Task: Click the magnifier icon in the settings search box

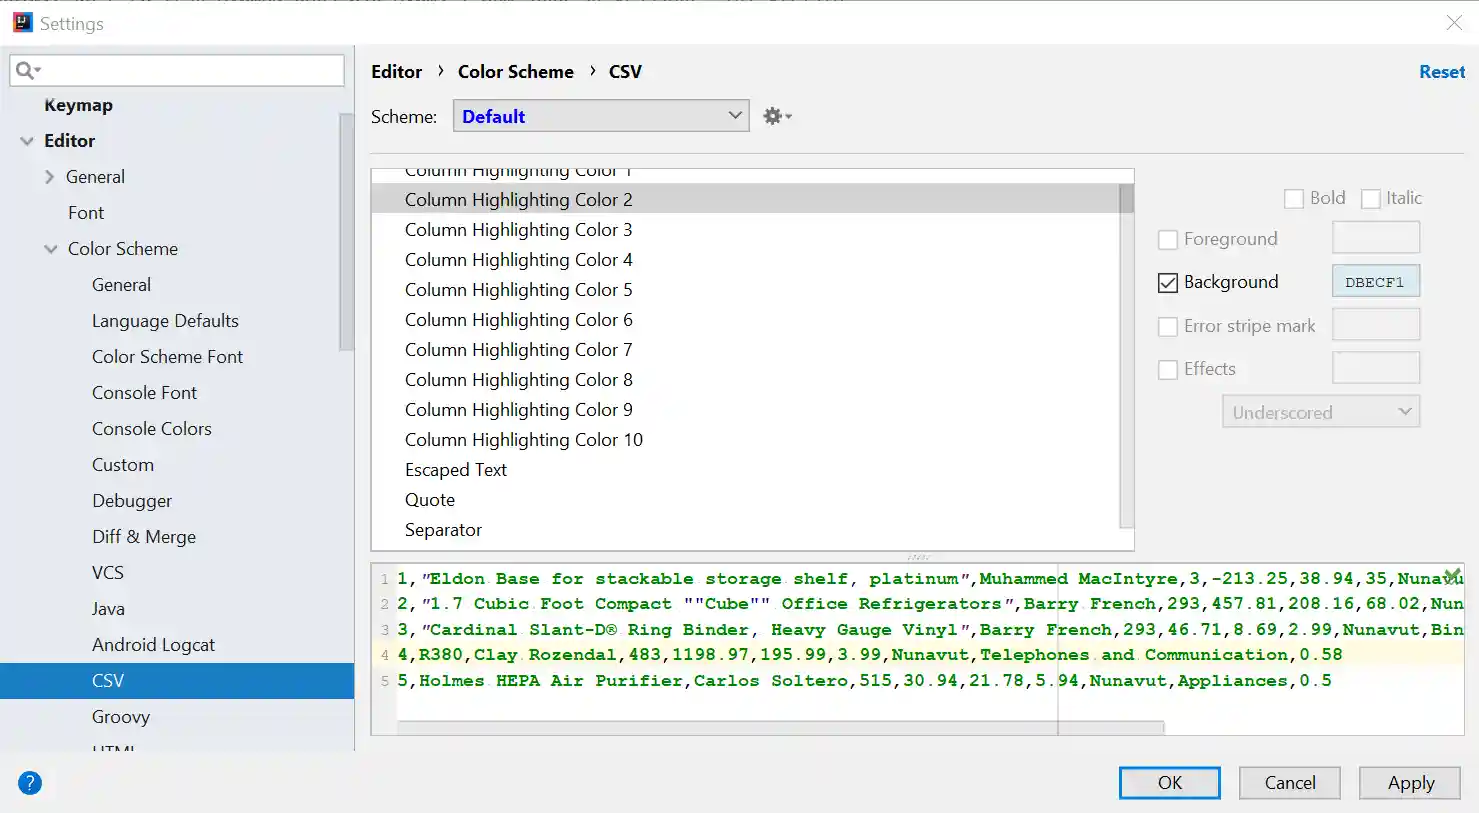Action: click(27, 70)
